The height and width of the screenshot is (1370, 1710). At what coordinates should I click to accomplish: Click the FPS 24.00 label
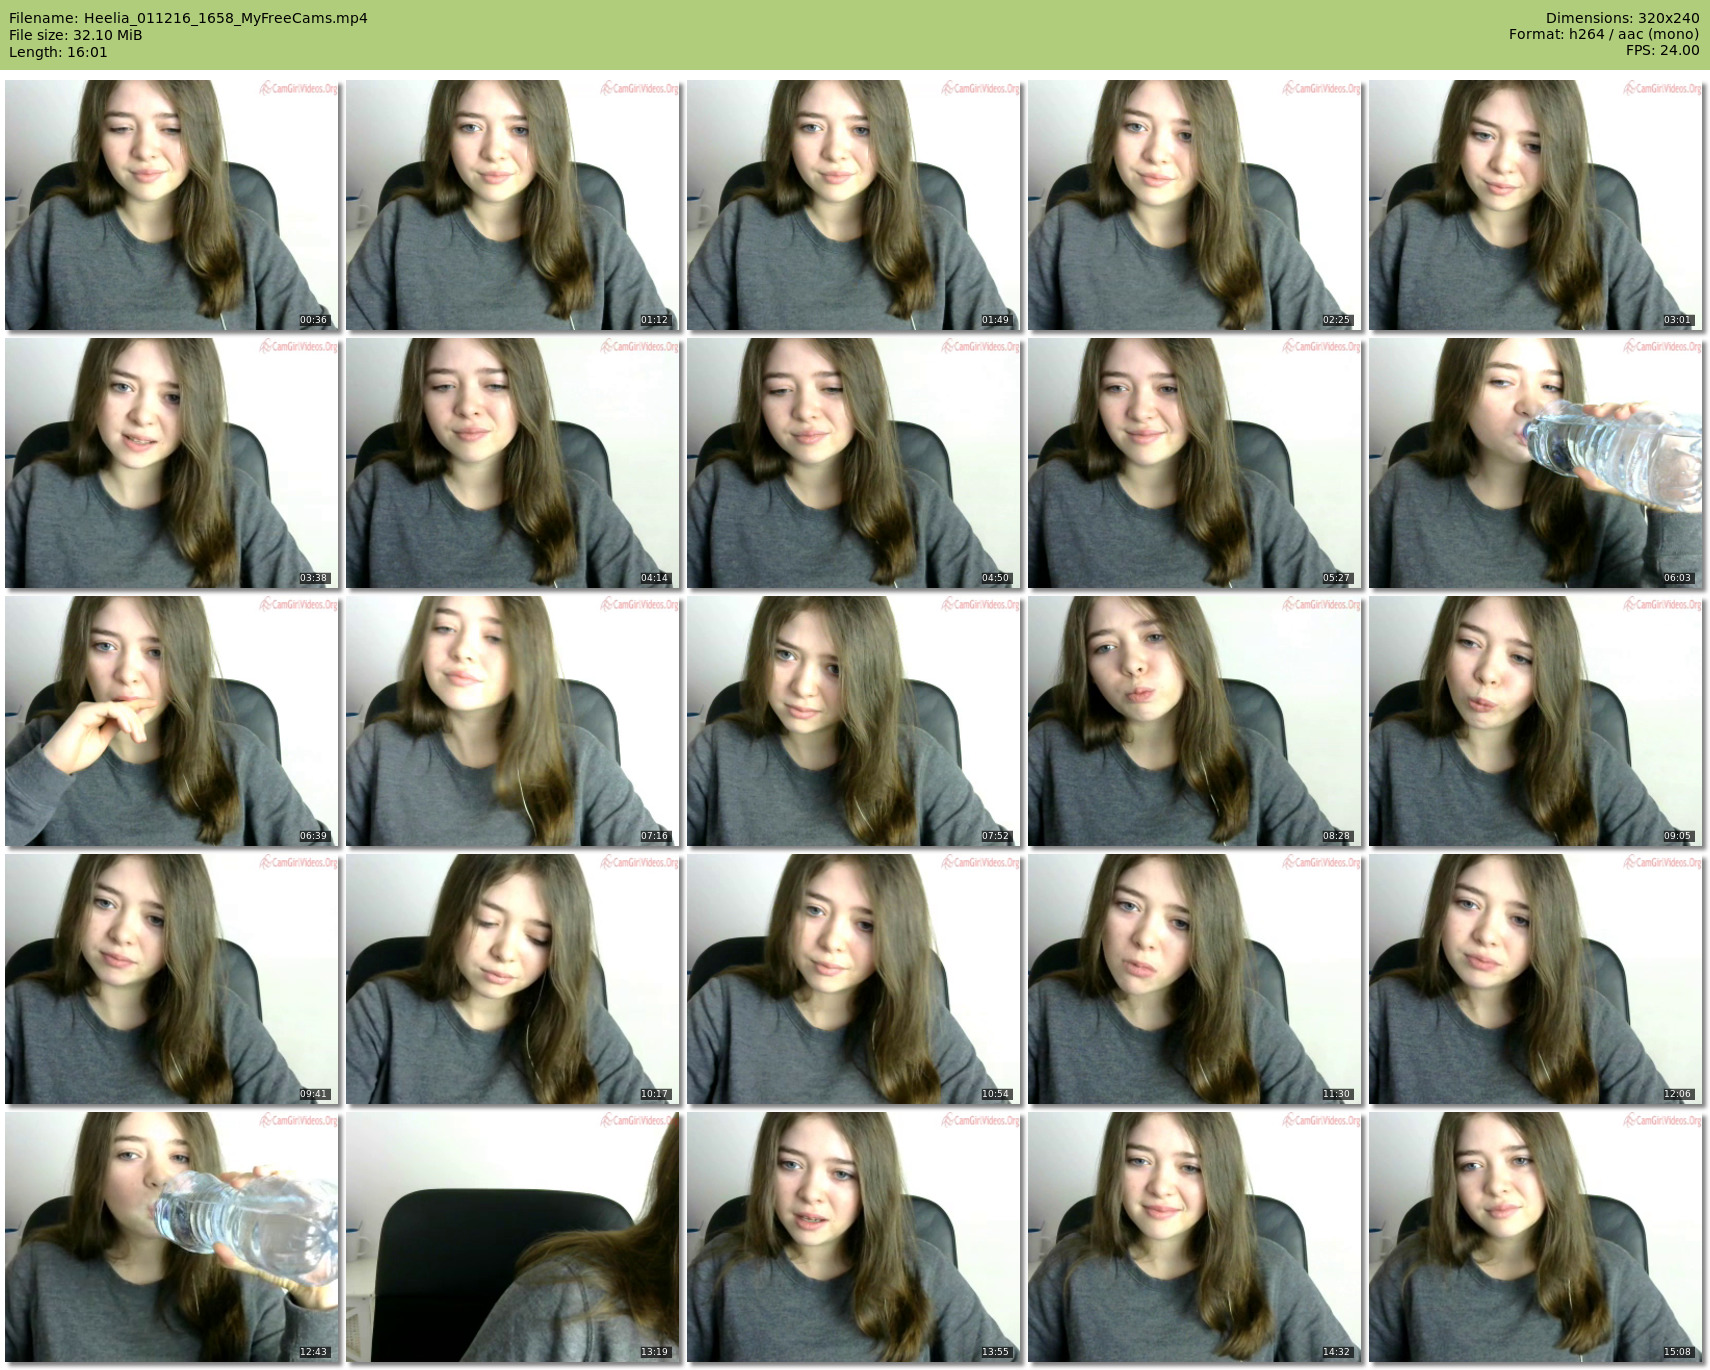[1662, 50]
